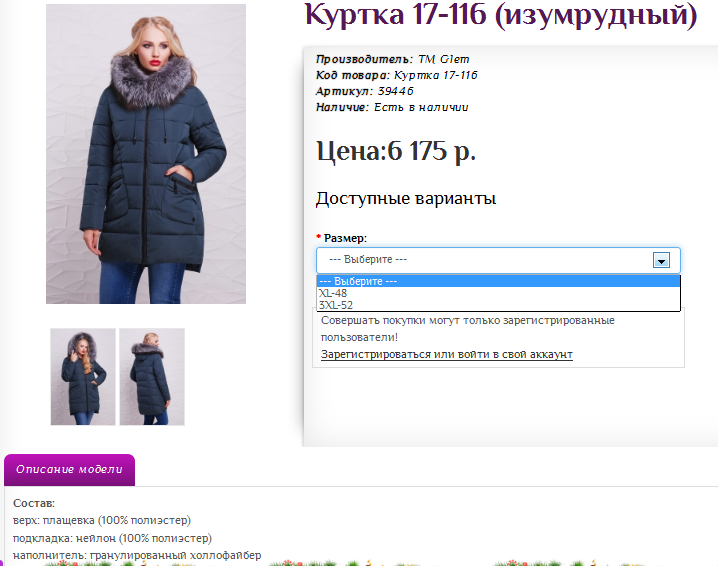Screen dimensions: 718x566
Task: Click the line 'верх: плащевка (100% полиэстер)'
Action: (102, 521)
